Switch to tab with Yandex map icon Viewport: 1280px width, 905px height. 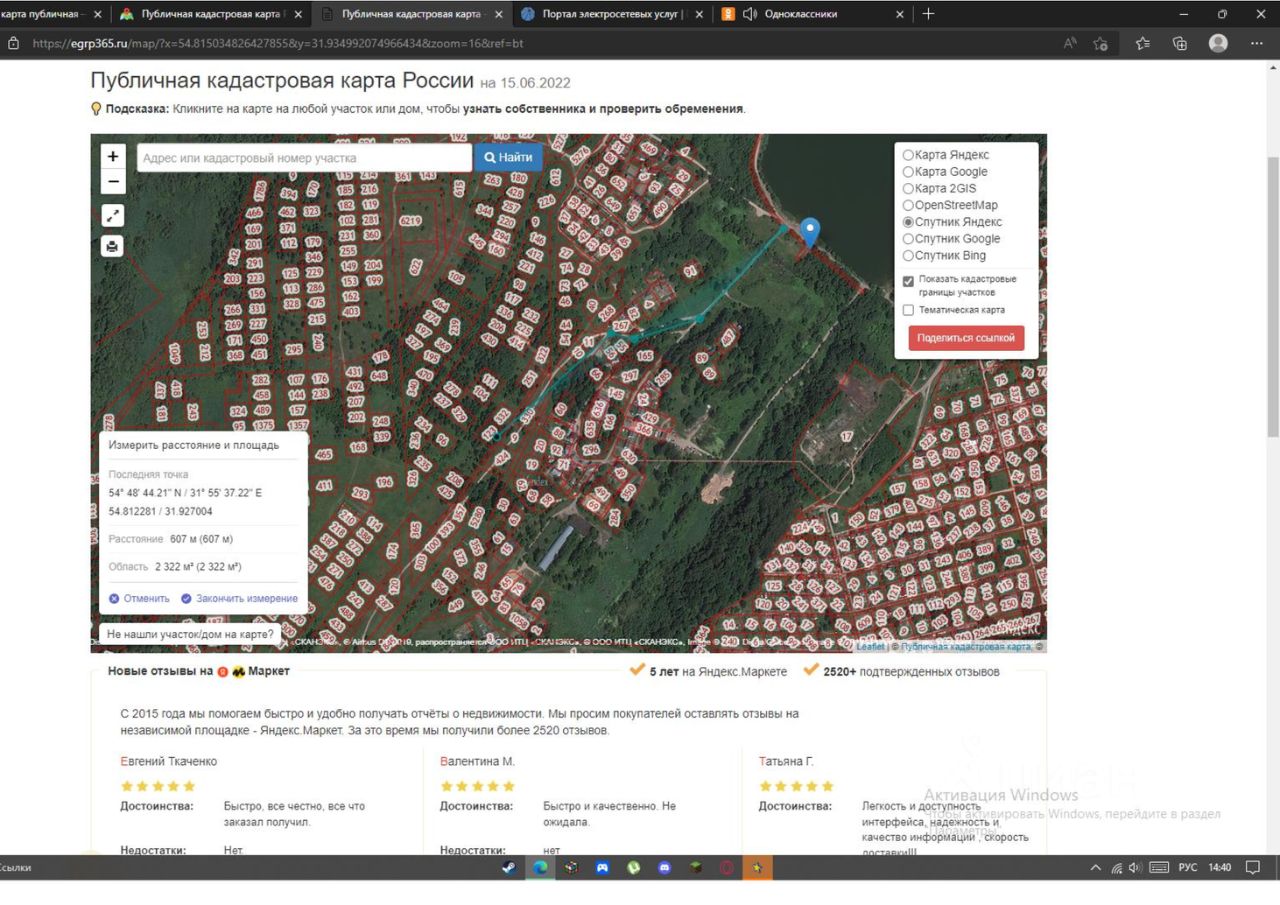[211, 14]
